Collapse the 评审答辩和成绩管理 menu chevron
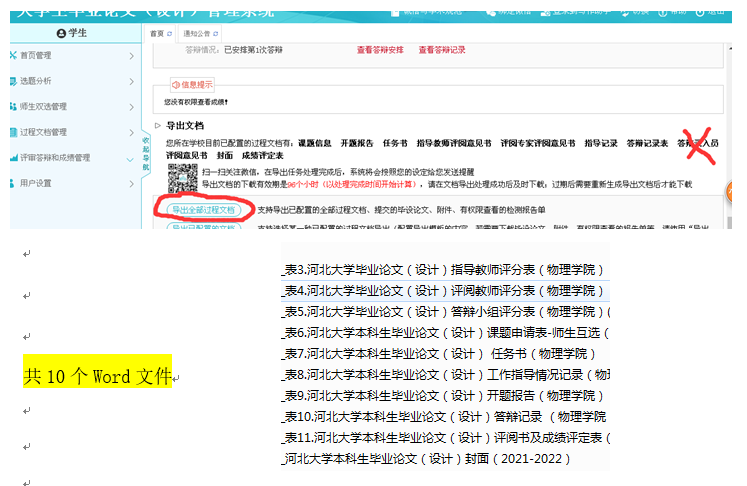The width and height of the screenshot is (747, 486). [x=130, y=158]
